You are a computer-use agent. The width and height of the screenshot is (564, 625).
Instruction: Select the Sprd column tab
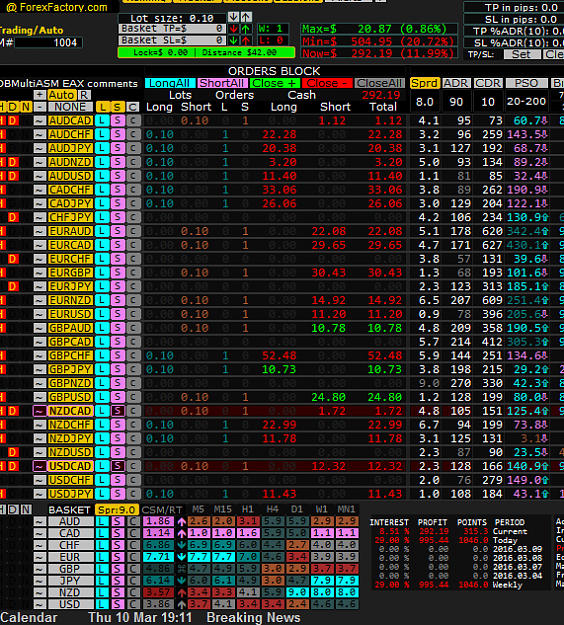(424, 83)
